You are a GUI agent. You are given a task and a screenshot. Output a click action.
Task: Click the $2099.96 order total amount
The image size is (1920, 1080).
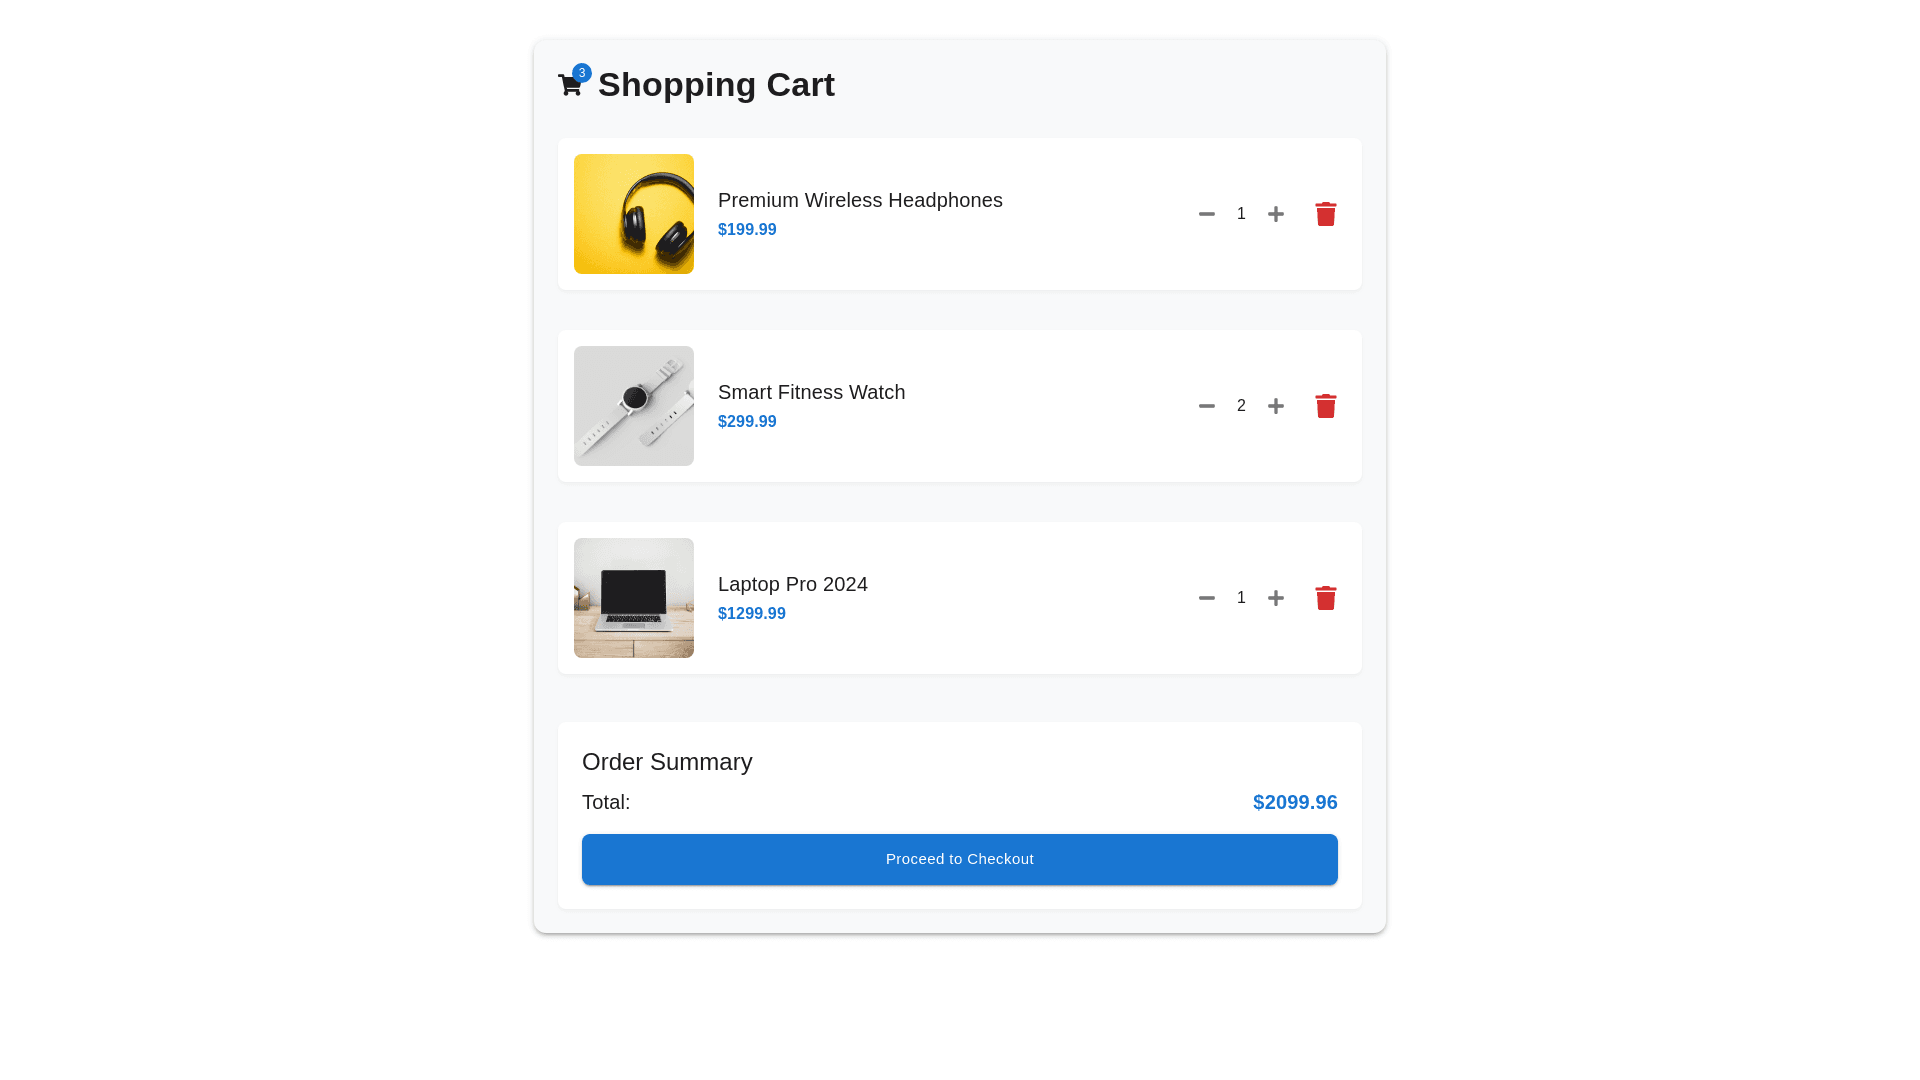pos(1295,802)
